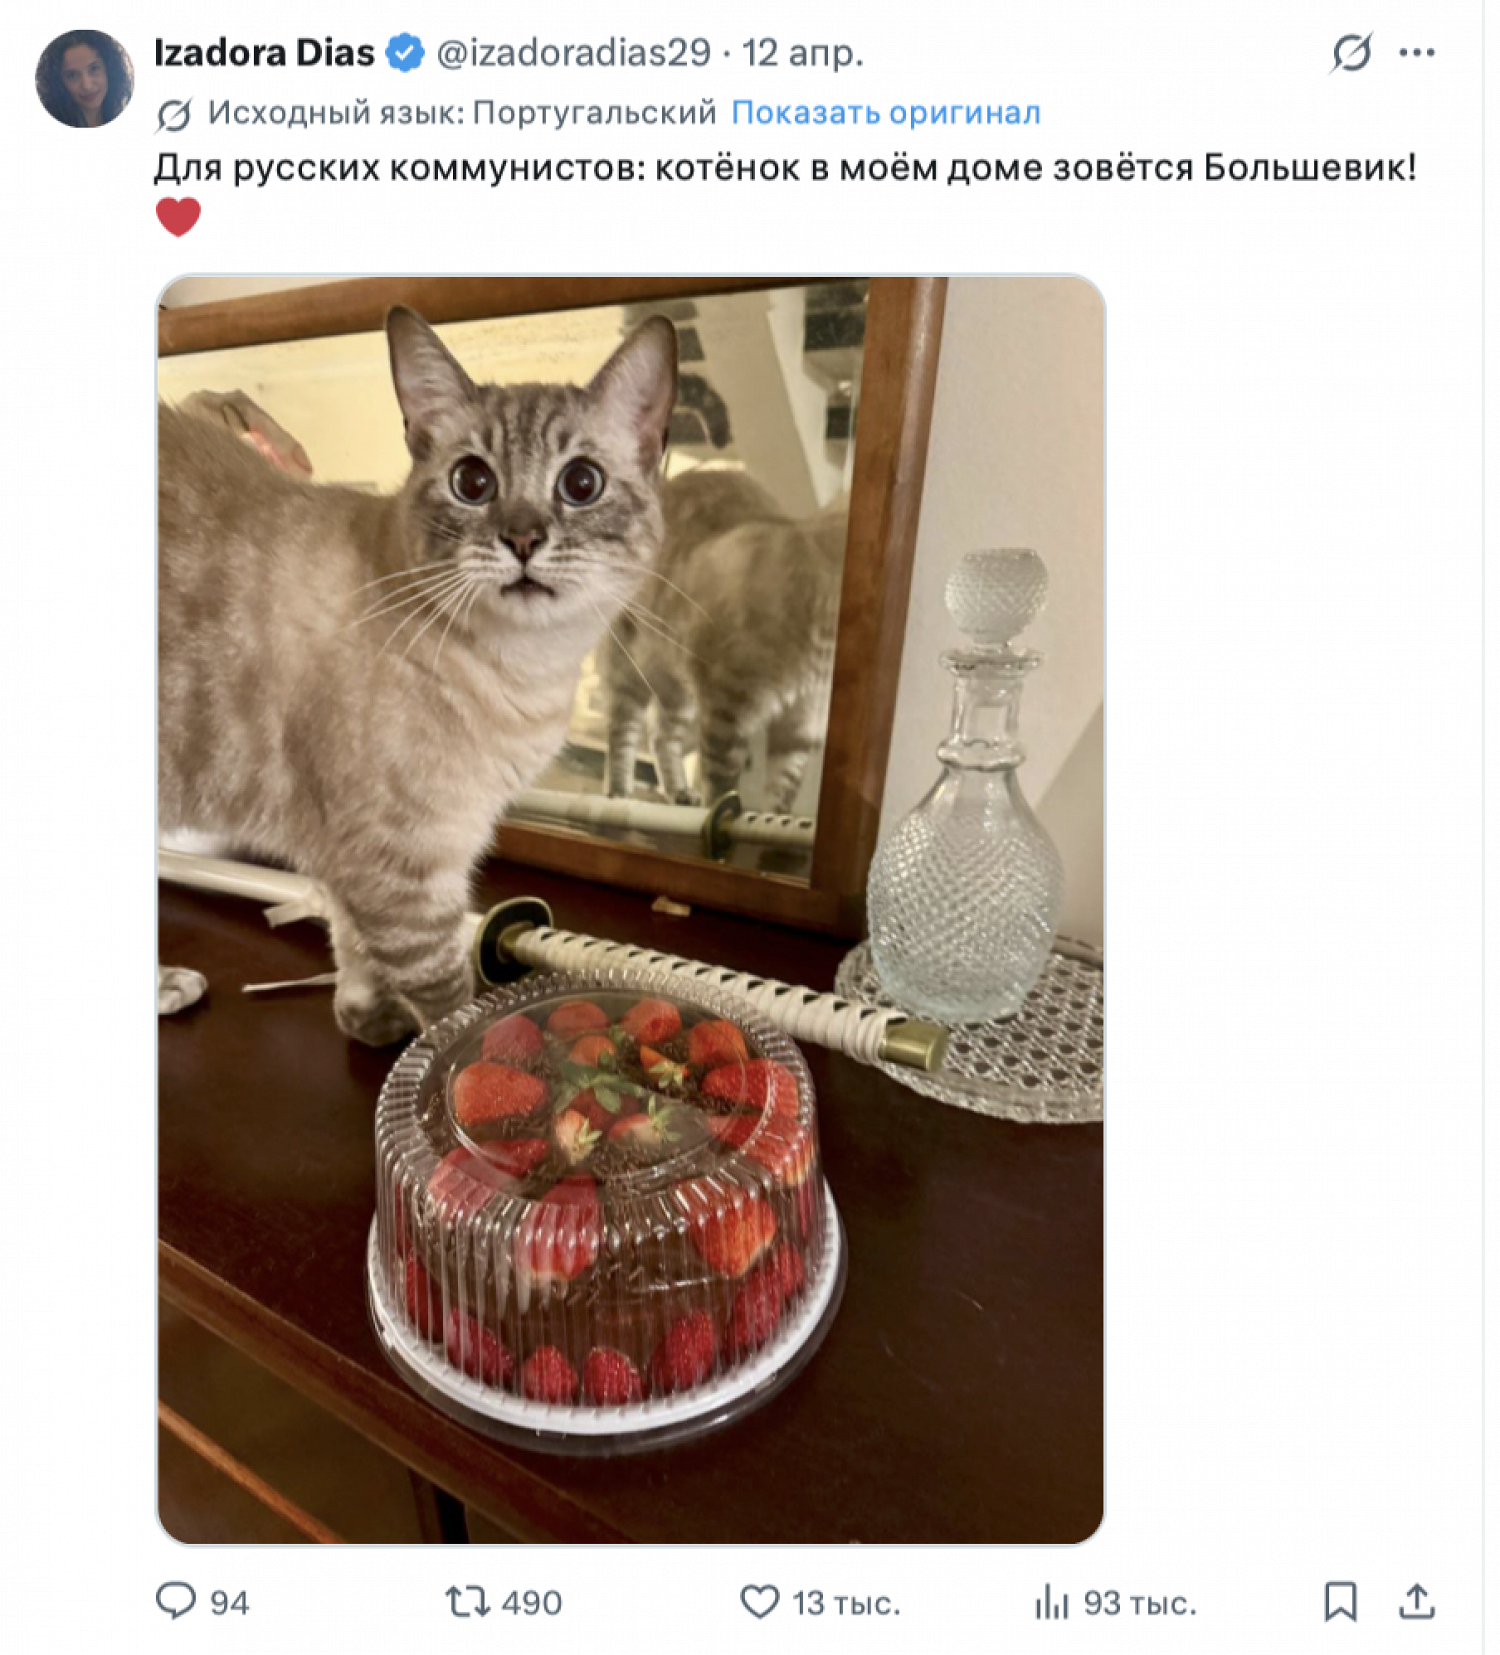The image size is (1500, 1655).
Task: Click the 93 тыс. views count
Action: pos(1140,1603)
